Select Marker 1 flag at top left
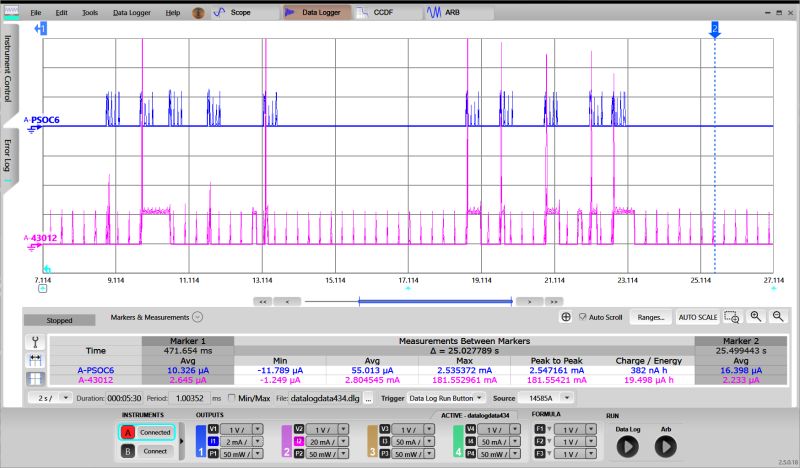The height and width of the screenshot is (468, 800). (41, 29)
